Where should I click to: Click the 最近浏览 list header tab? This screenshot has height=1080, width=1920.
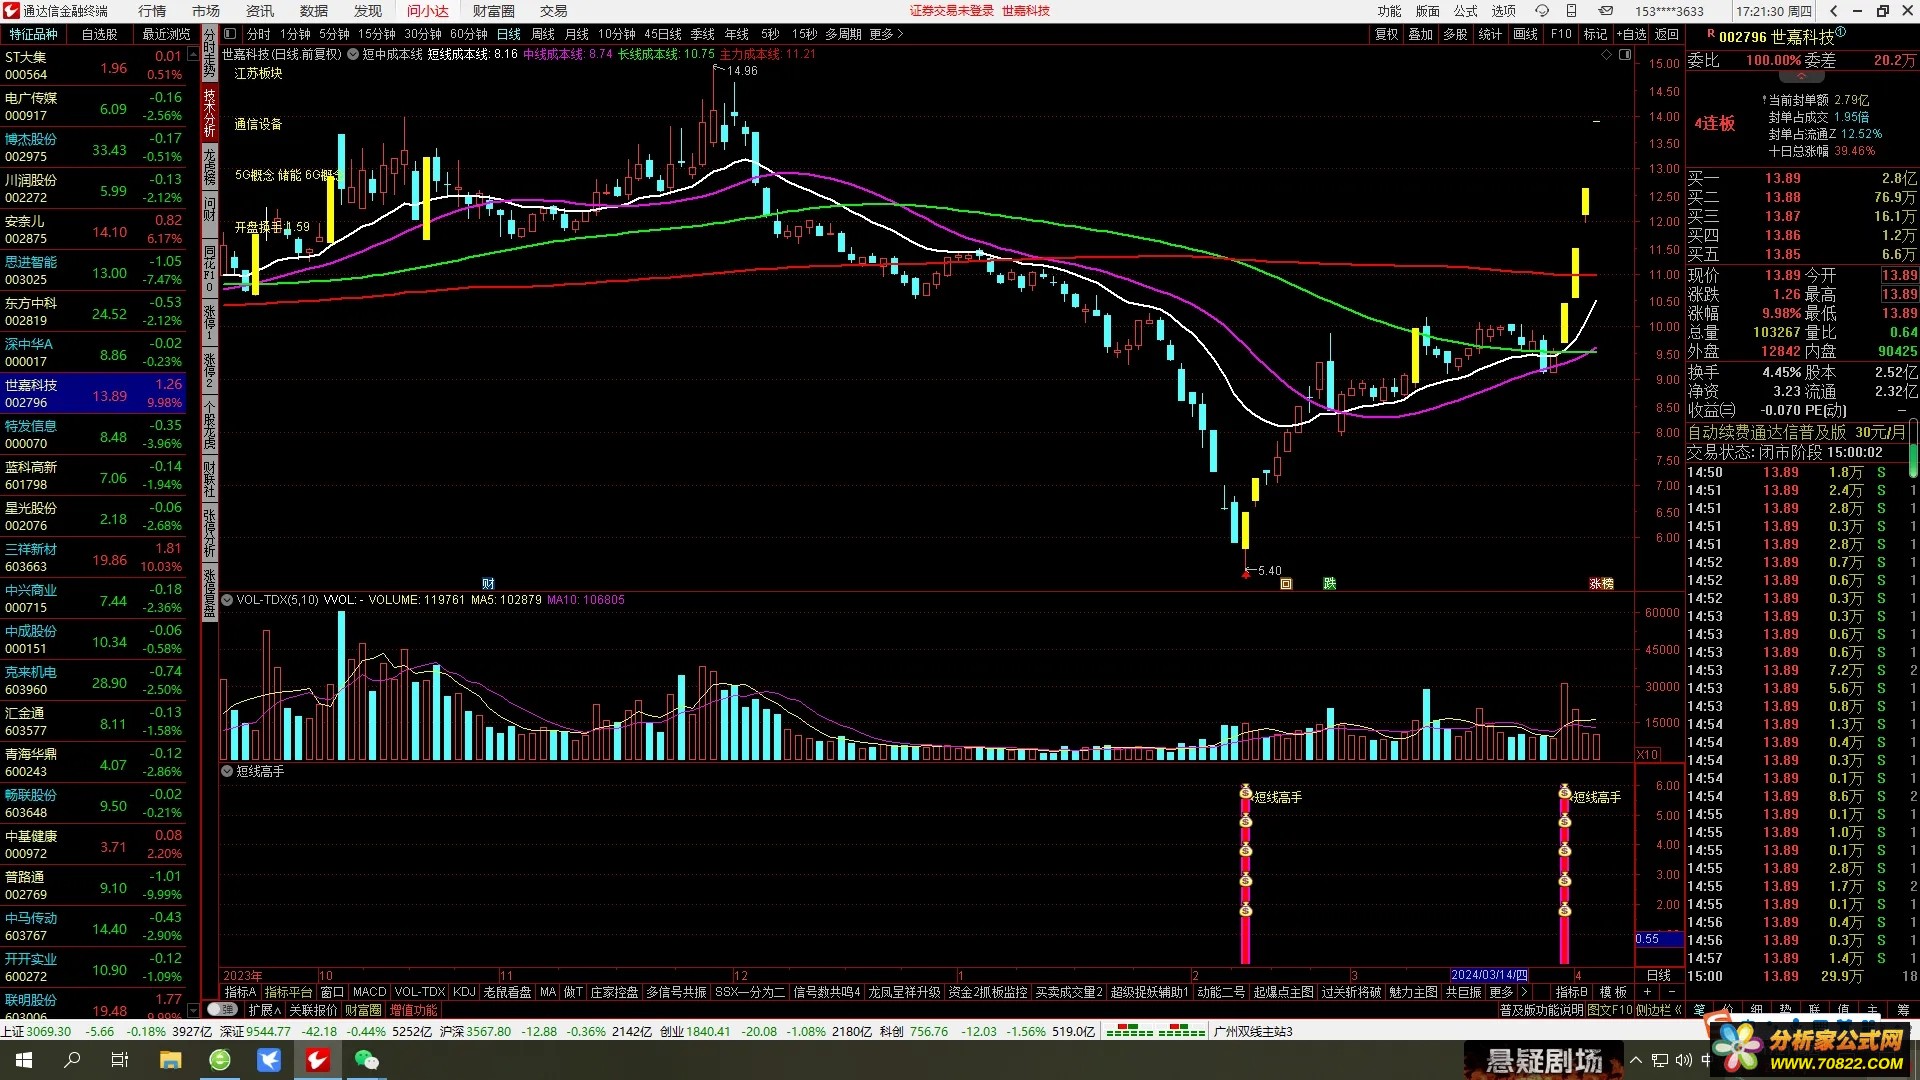[x=165, y=34]
